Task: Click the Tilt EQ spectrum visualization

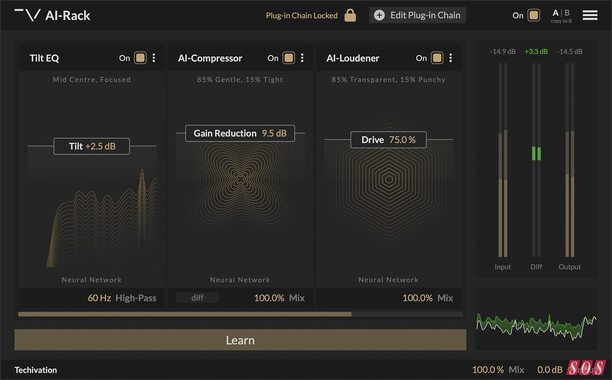Action: pos(102,218)
